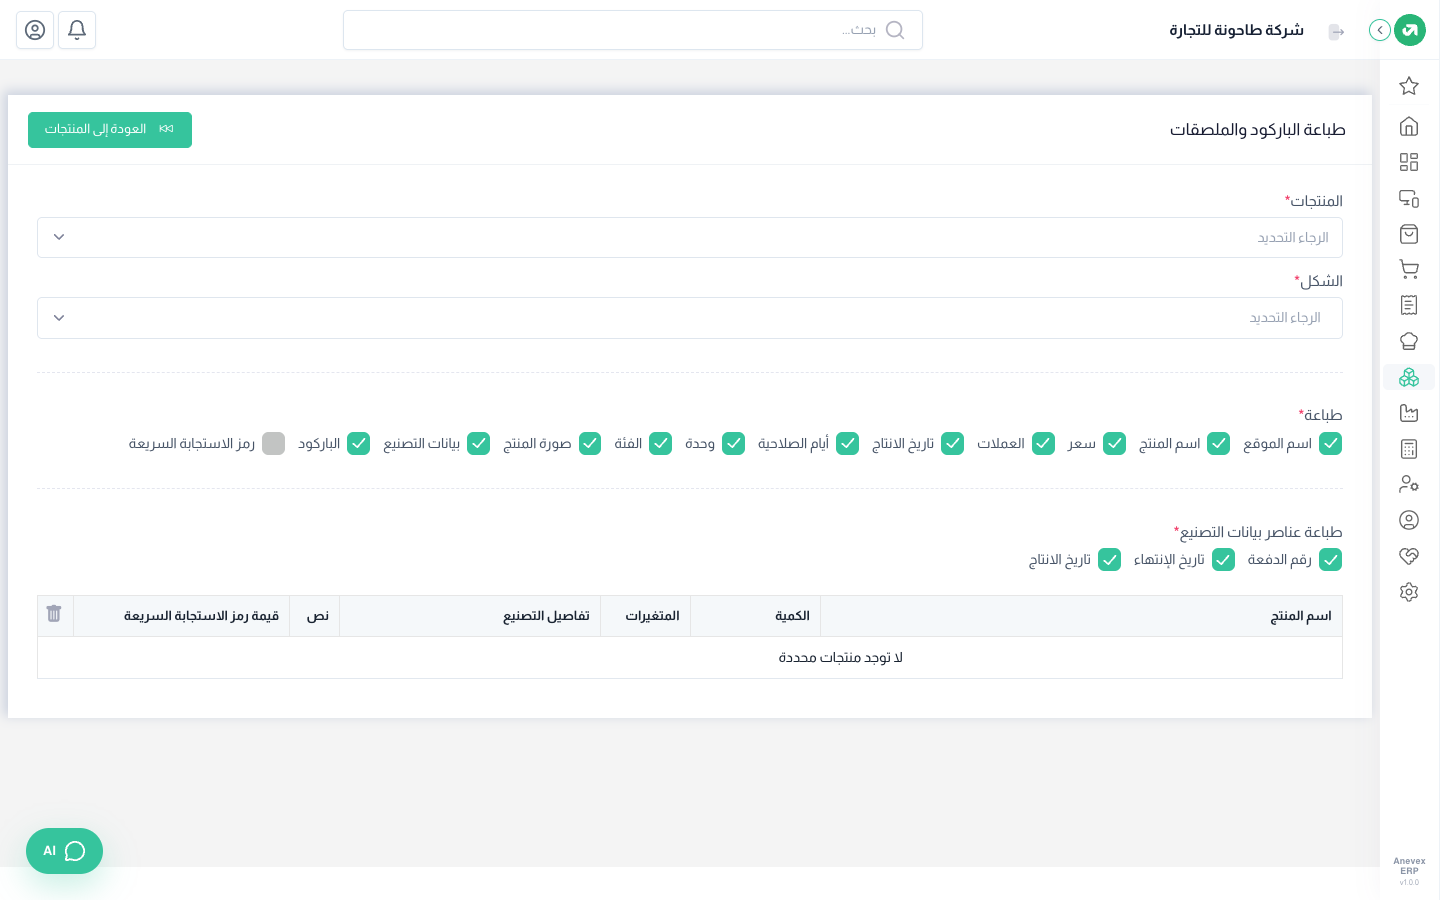The width and height of the screenshot is (1440, 900).
Task: Click the notifications bell icon
Action: click(x=77, y=30)
